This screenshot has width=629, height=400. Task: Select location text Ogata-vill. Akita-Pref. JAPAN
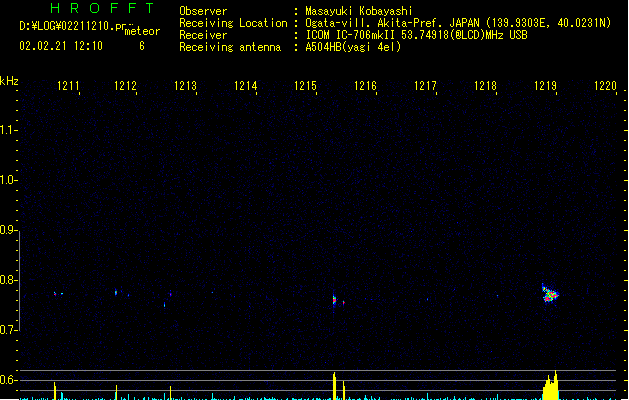point(393,23)
